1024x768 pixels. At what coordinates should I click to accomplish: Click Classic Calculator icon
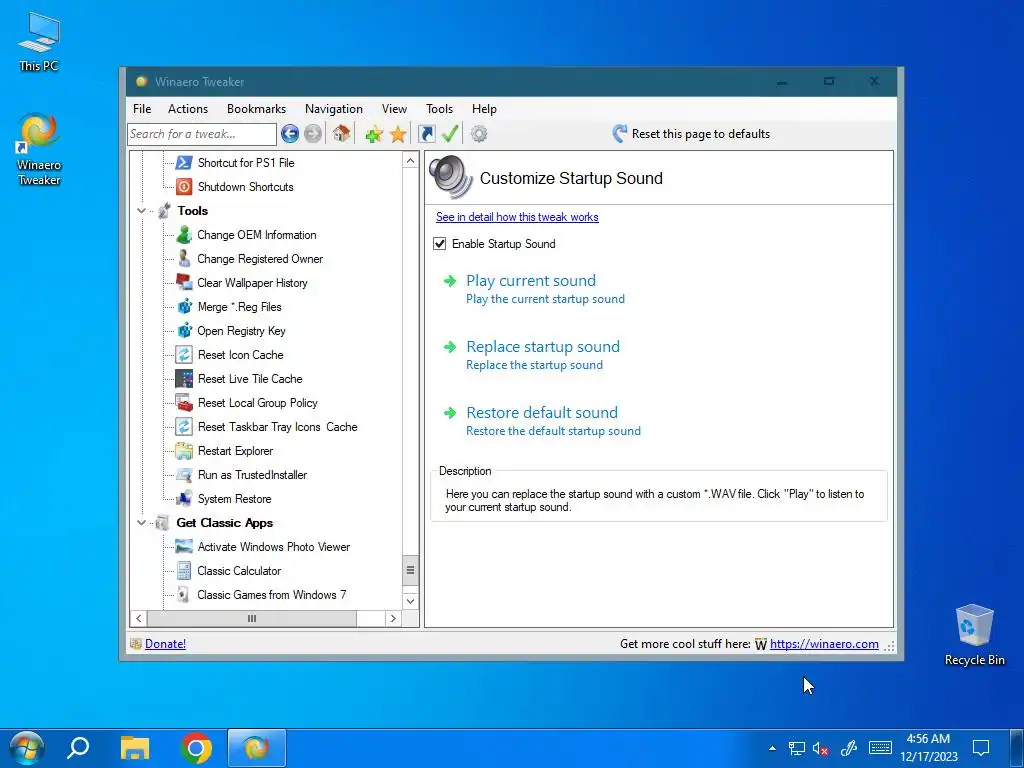coord(184,571)
